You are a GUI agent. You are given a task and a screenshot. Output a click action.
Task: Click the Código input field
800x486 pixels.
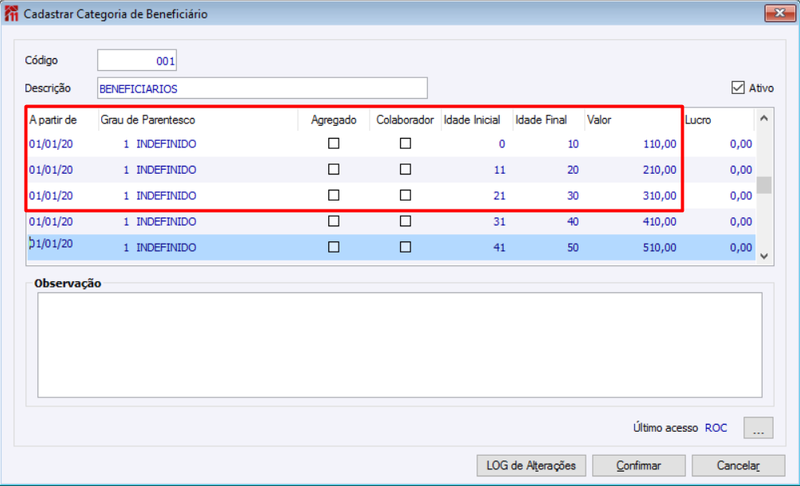[137, 61]
